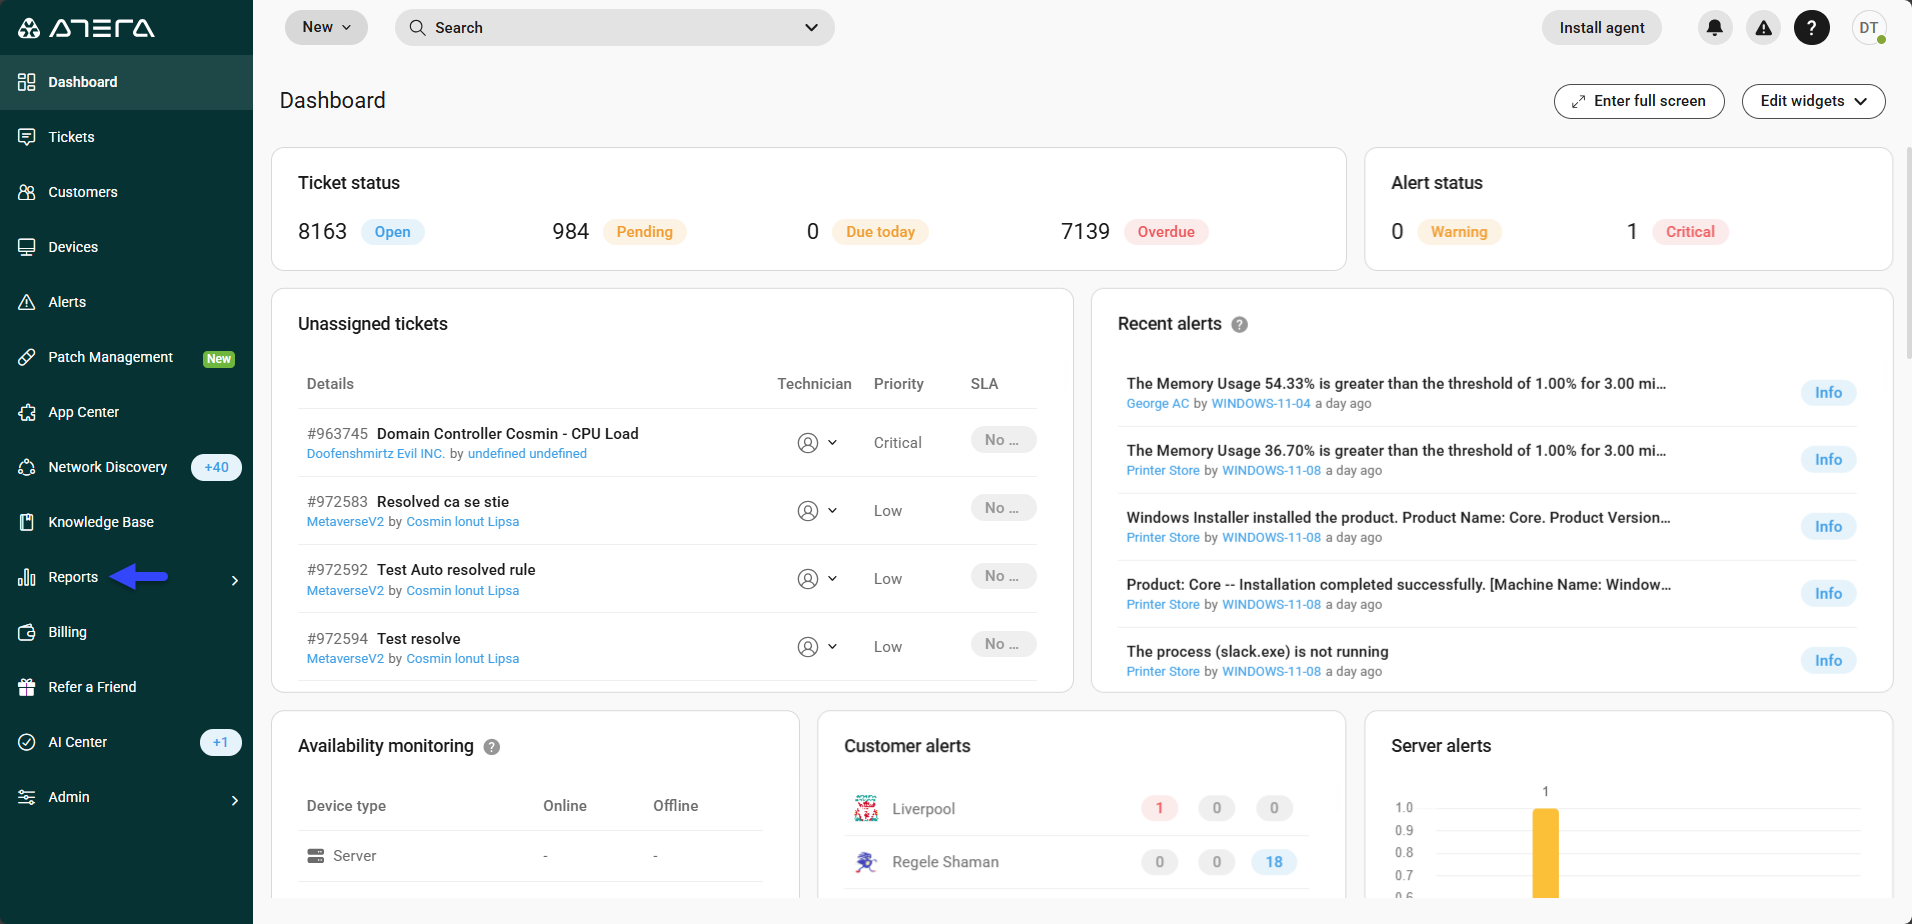Switch to the Dashboard menu item
This screenshot has height=924, width=1912.
click(82, 82)
